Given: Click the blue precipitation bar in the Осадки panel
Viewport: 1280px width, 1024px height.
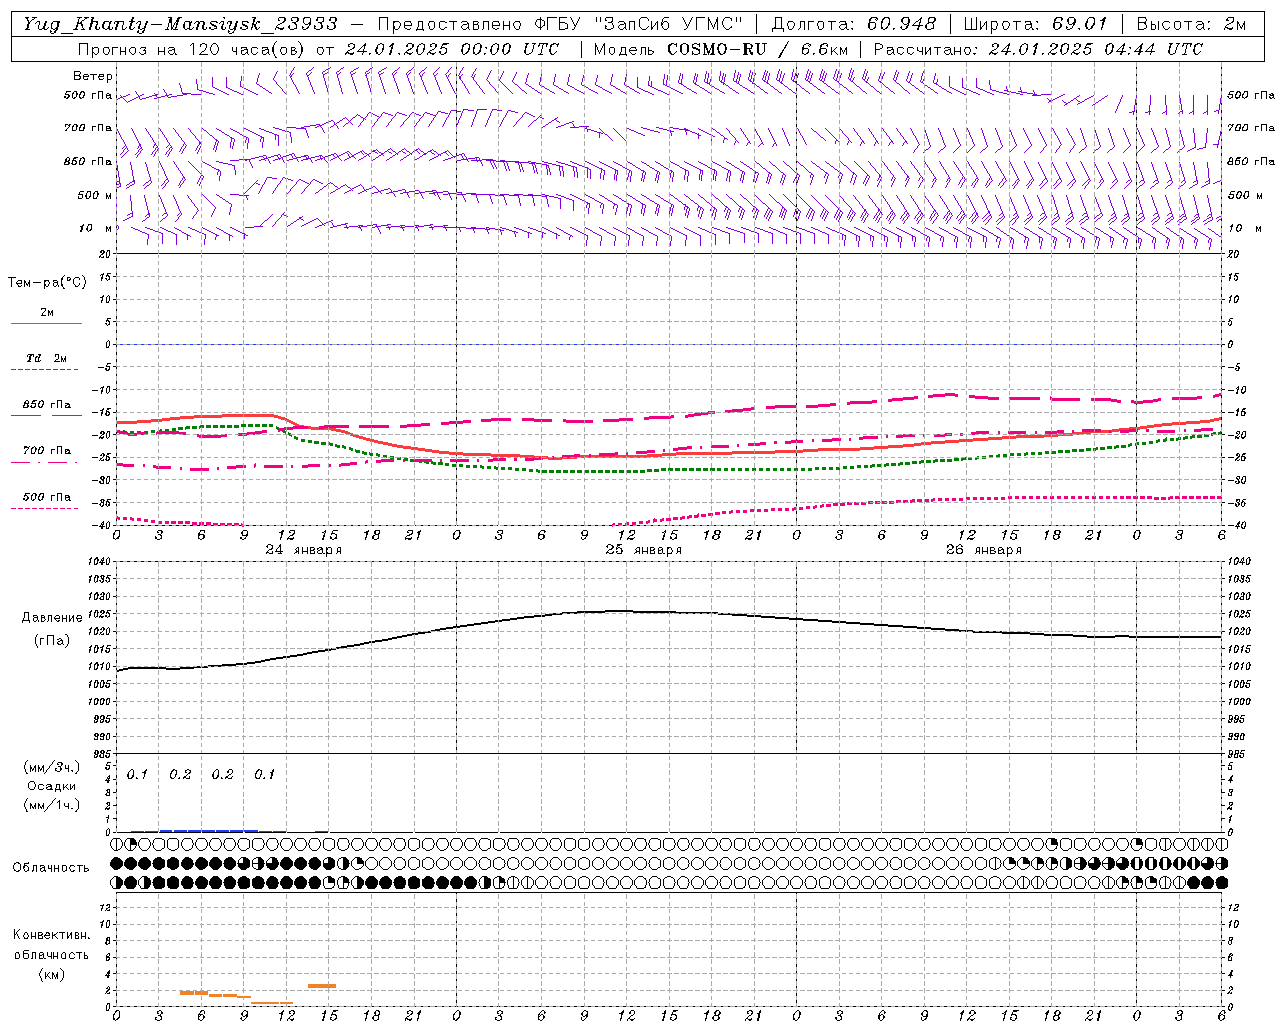Looking at the screenshot, I should (x=208, y=830).
